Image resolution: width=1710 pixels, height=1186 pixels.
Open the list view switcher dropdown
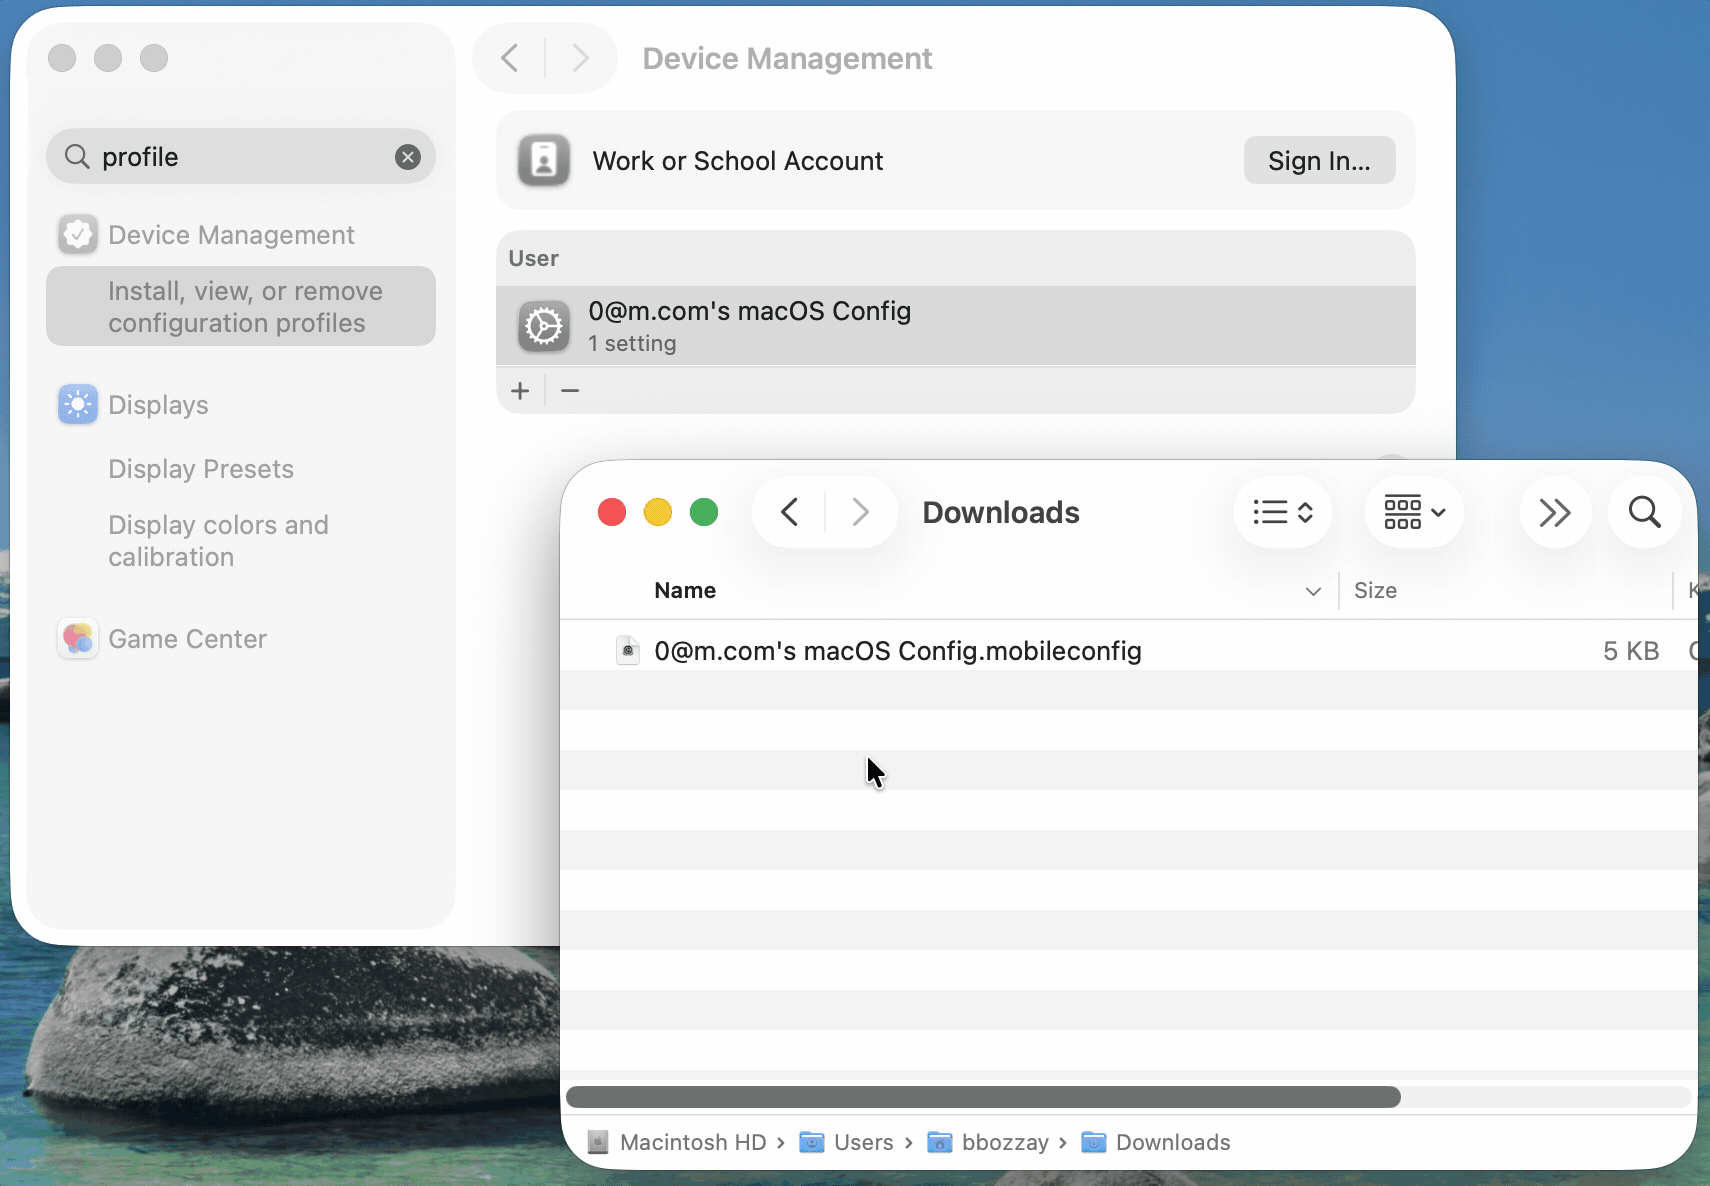[1282, 513]
